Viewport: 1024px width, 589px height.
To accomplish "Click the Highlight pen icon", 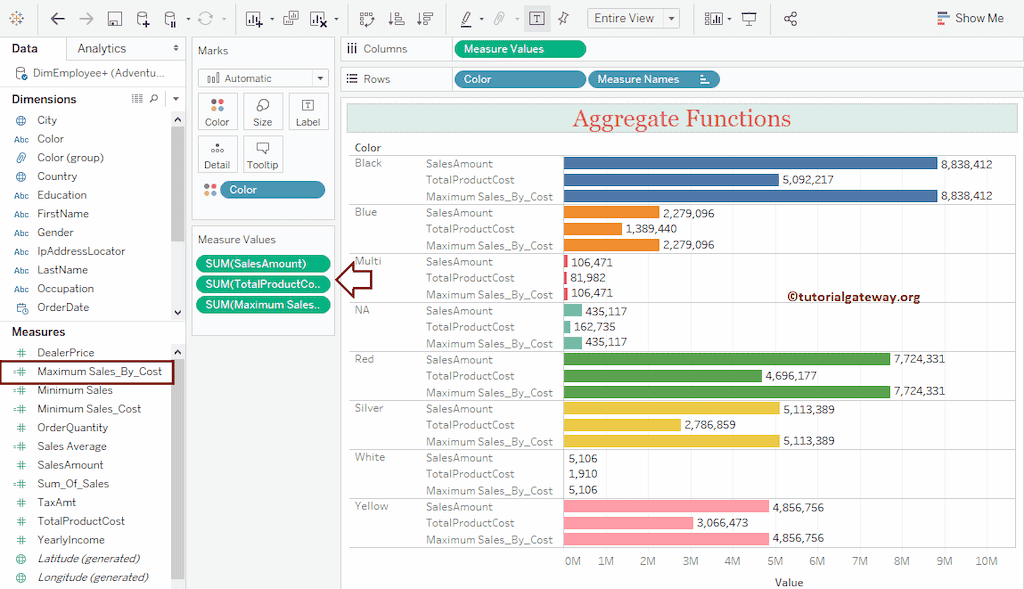I will (x=465, y=19).
